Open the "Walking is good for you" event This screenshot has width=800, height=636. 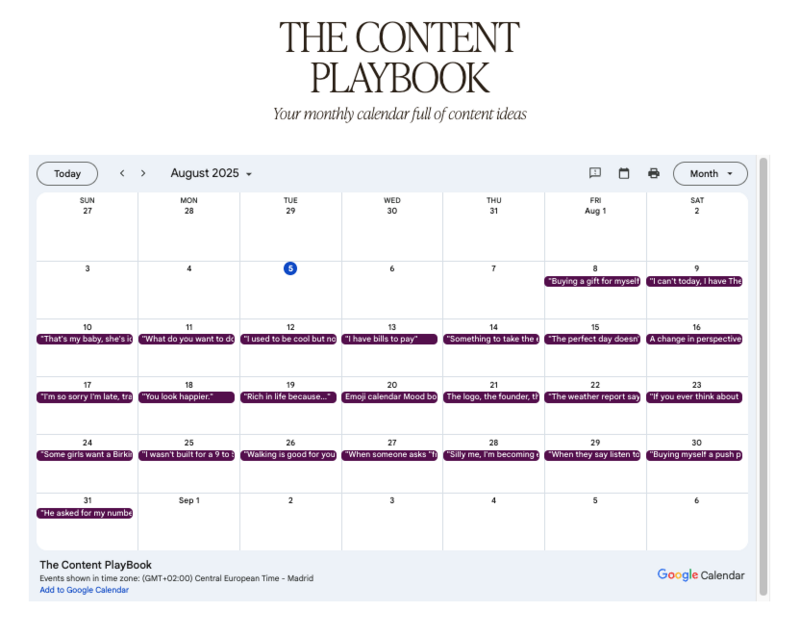(x=288, y=455)
